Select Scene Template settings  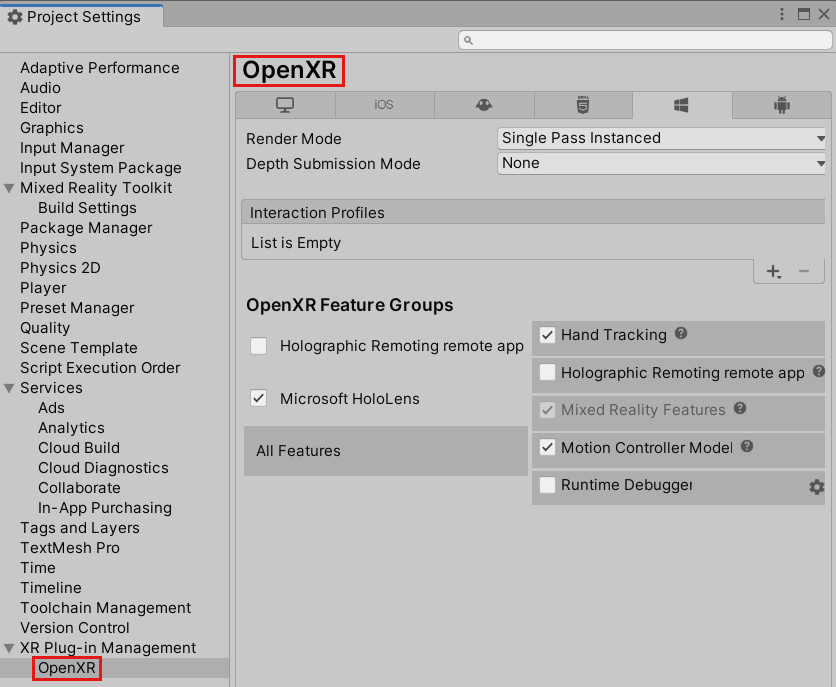(x=79, y=348)
